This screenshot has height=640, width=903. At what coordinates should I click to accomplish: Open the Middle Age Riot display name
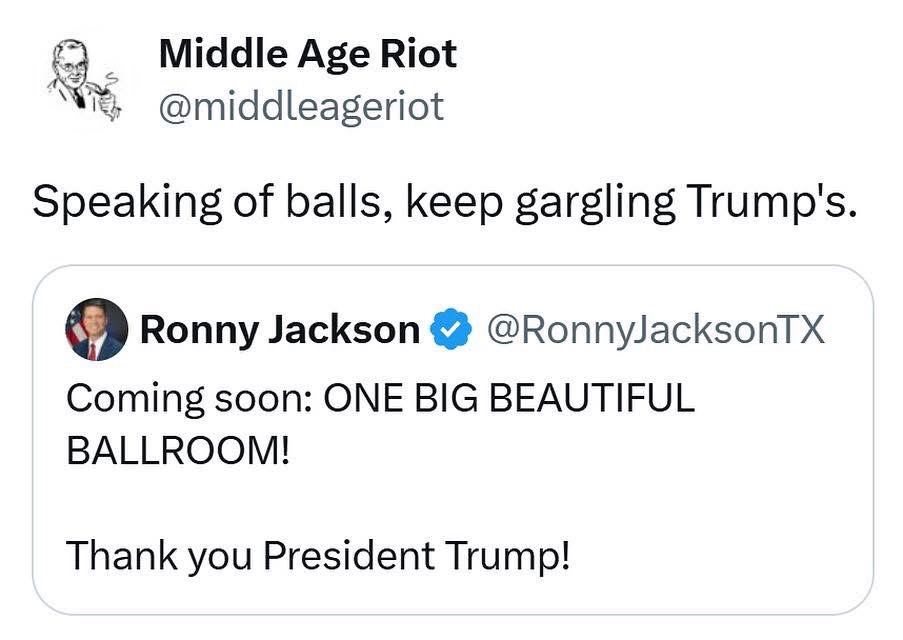coord(307,53)
